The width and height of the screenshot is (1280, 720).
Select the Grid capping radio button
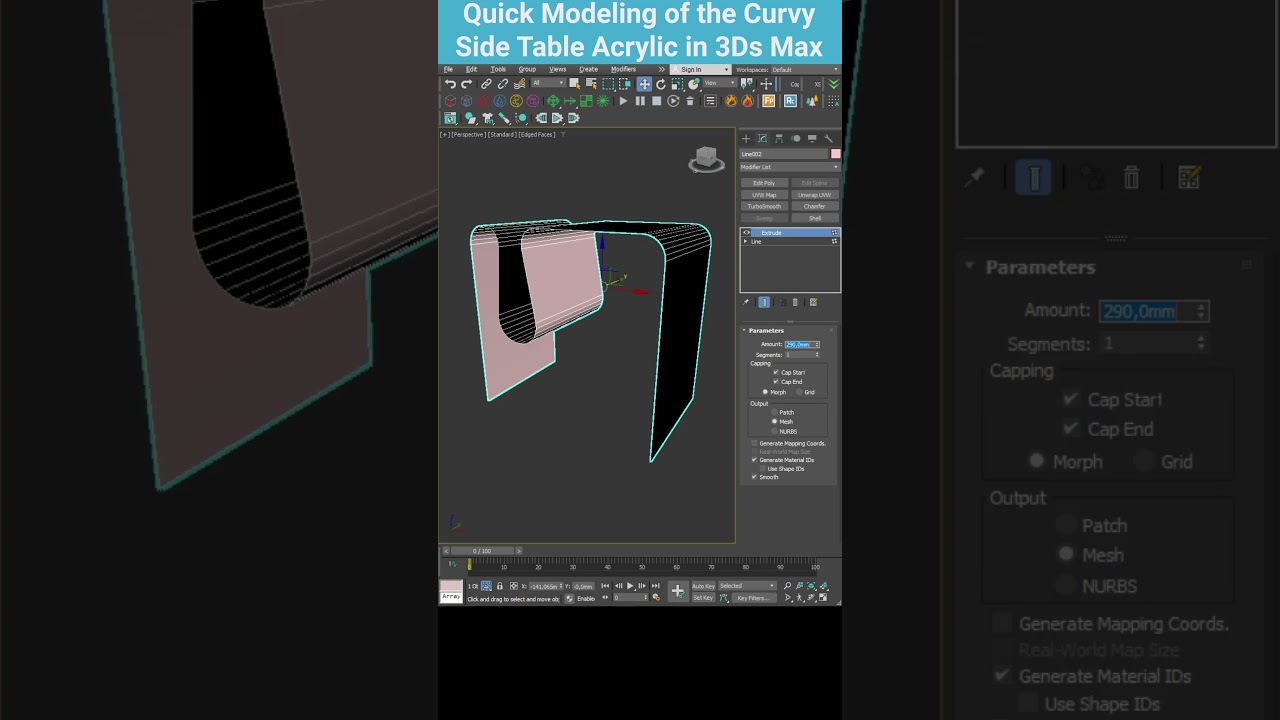coord(797,392)
